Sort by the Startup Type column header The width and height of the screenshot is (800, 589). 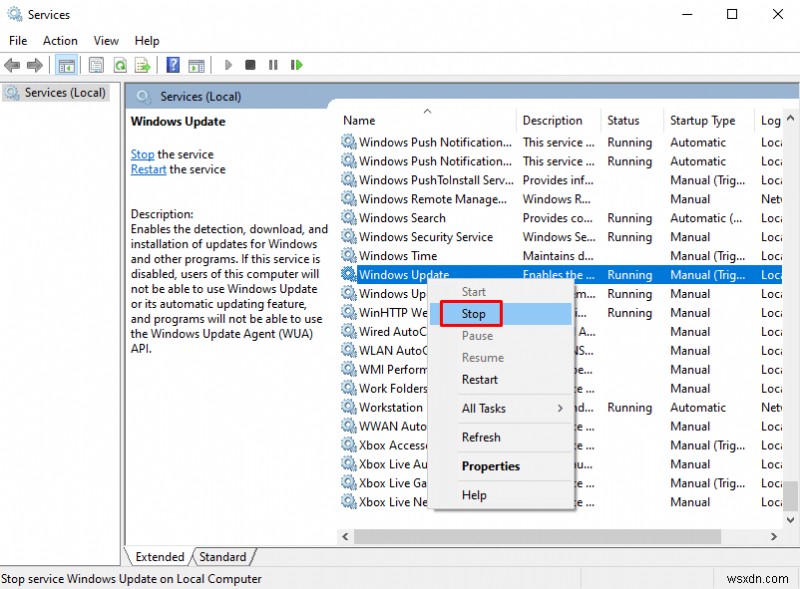[708, 120]
